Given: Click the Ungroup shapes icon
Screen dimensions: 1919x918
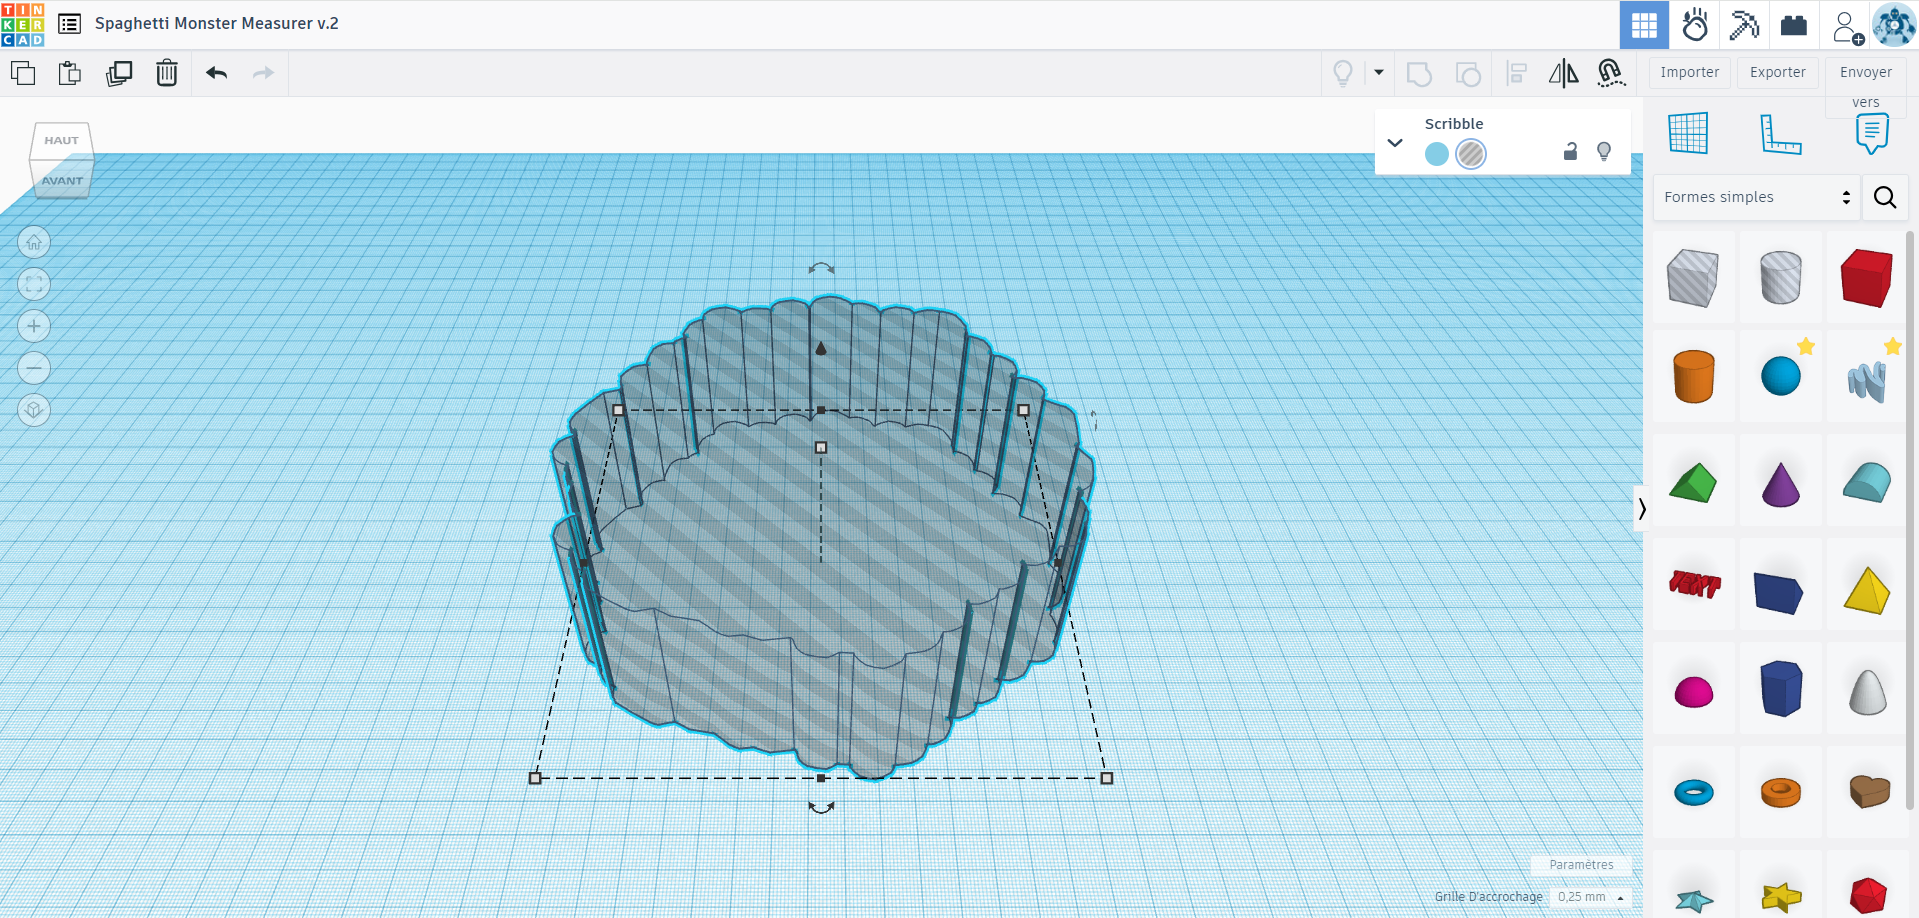Looking at the screenshot, I should click(x=1468, y=74).
